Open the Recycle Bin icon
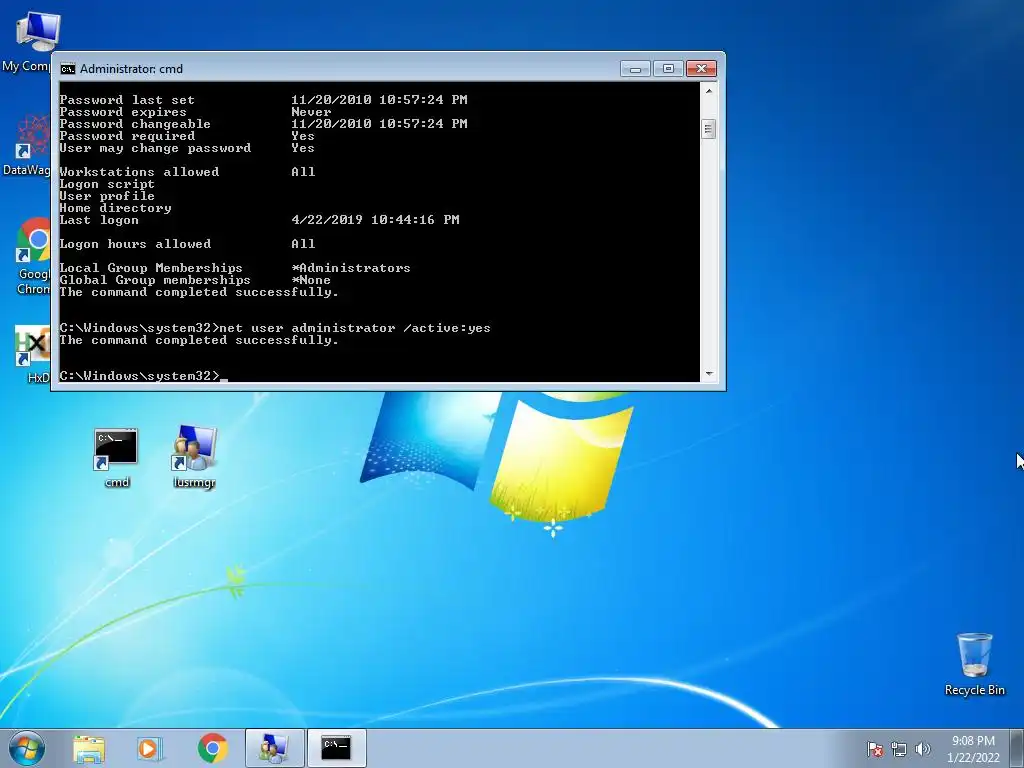 [x=974, y=664]
